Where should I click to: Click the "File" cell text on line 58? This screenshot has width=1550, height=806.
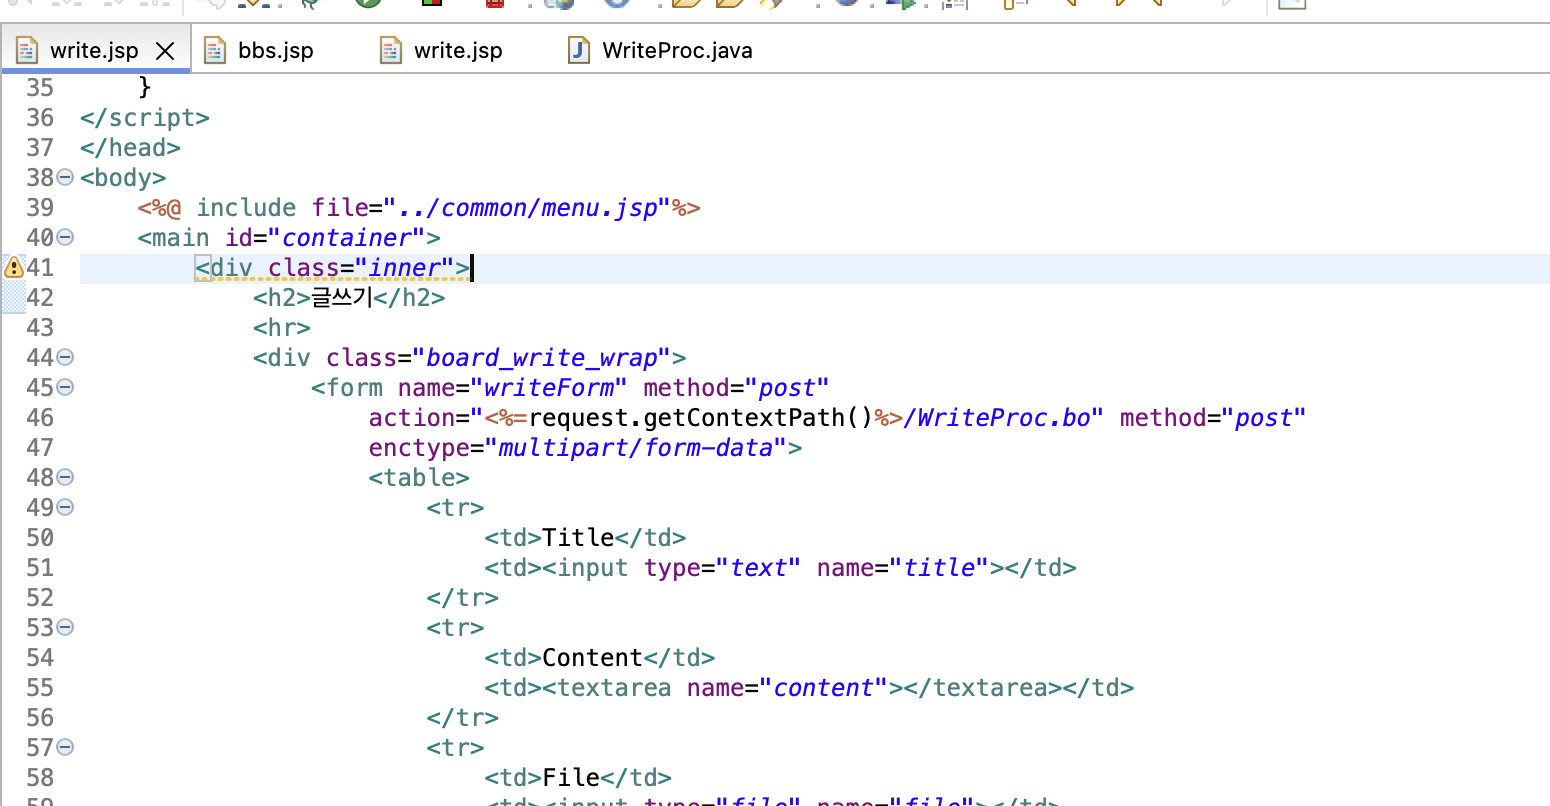pyautogui.click(x=571, y=778)
